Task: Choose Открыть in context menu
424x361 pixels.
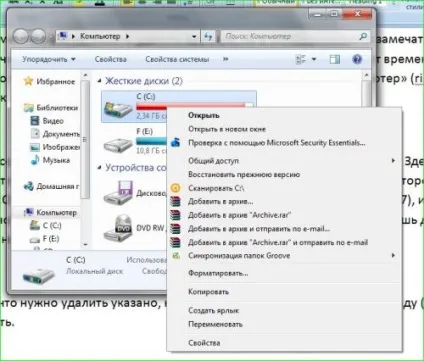Action: [x=204, y=115]
